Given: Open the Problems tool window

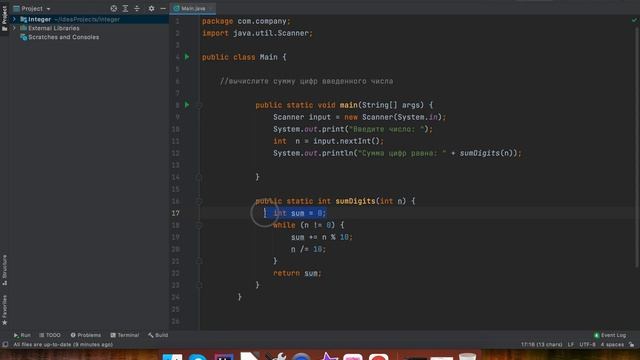Looking at the screenshot, I should [x=85, y=335].
